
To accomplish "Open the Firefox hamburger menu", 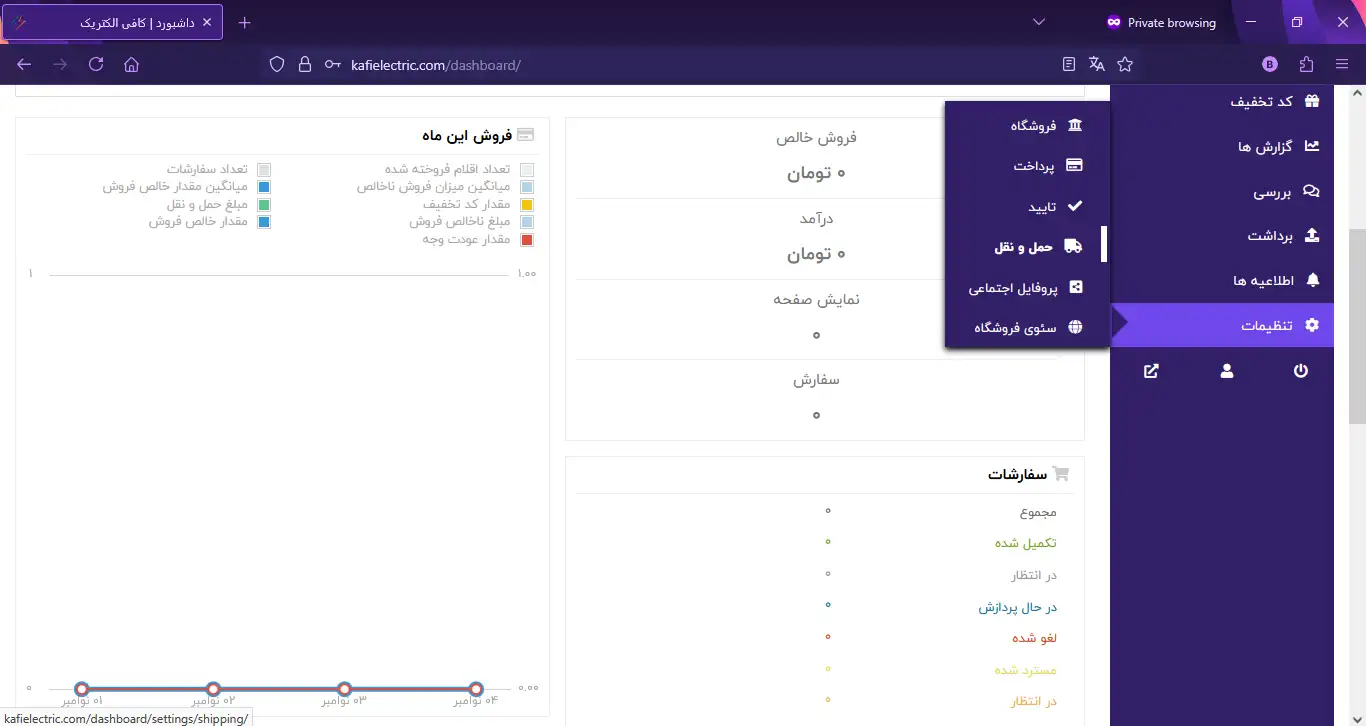I will pos(1343,63).
